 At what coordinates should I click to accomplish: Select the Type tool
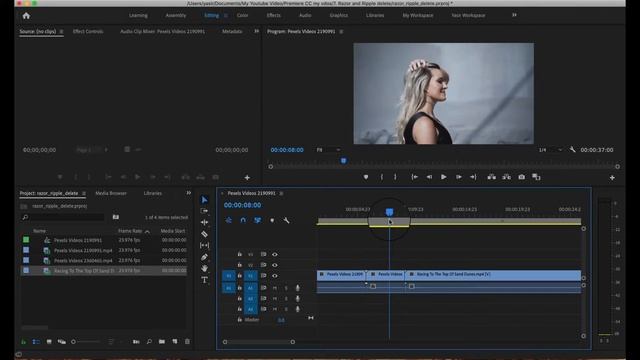click(x=204, y=280)
